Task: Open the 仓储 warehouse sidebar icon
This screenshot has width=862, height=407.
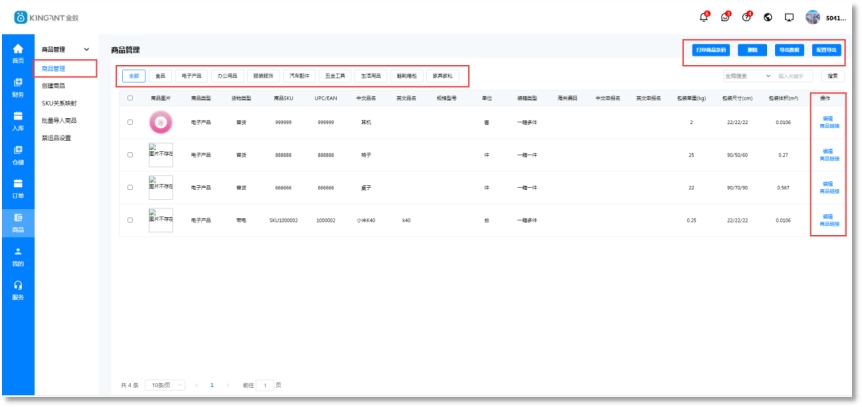Action: point(17,155)
